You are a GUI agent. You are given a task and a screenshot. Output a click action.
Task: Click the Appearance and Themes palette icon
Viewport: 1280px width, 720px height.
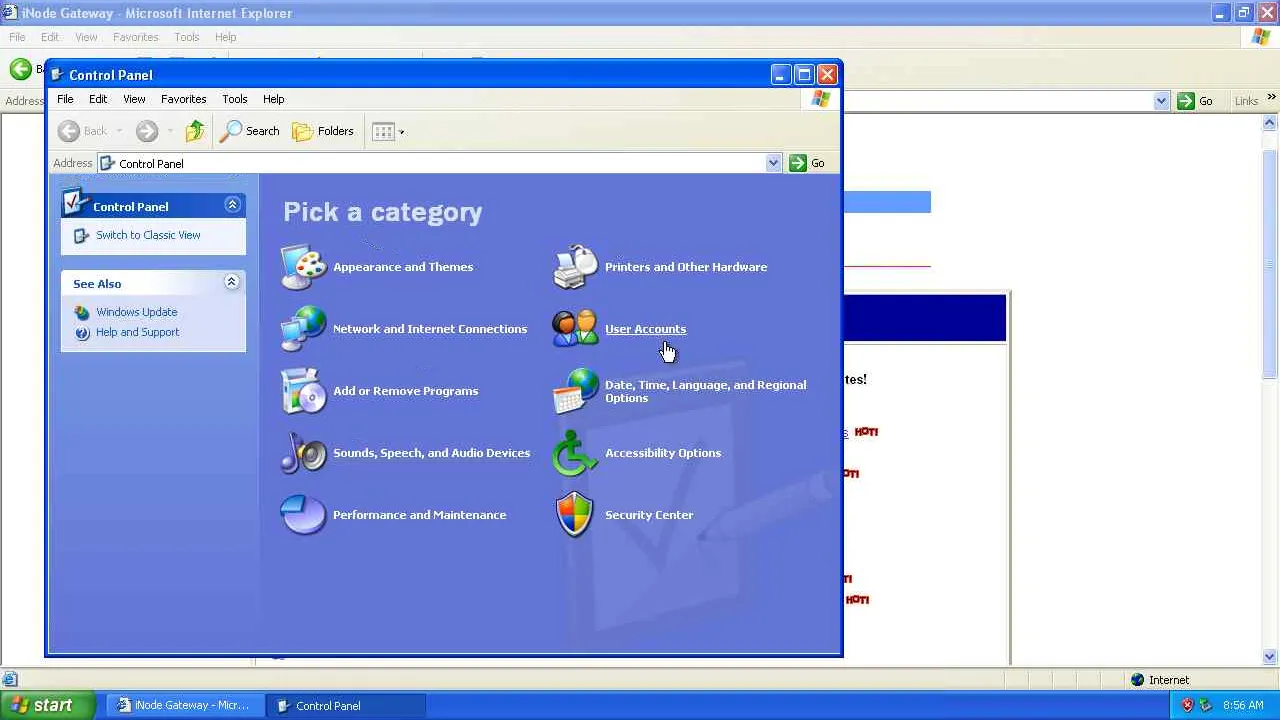click(304, 267)
